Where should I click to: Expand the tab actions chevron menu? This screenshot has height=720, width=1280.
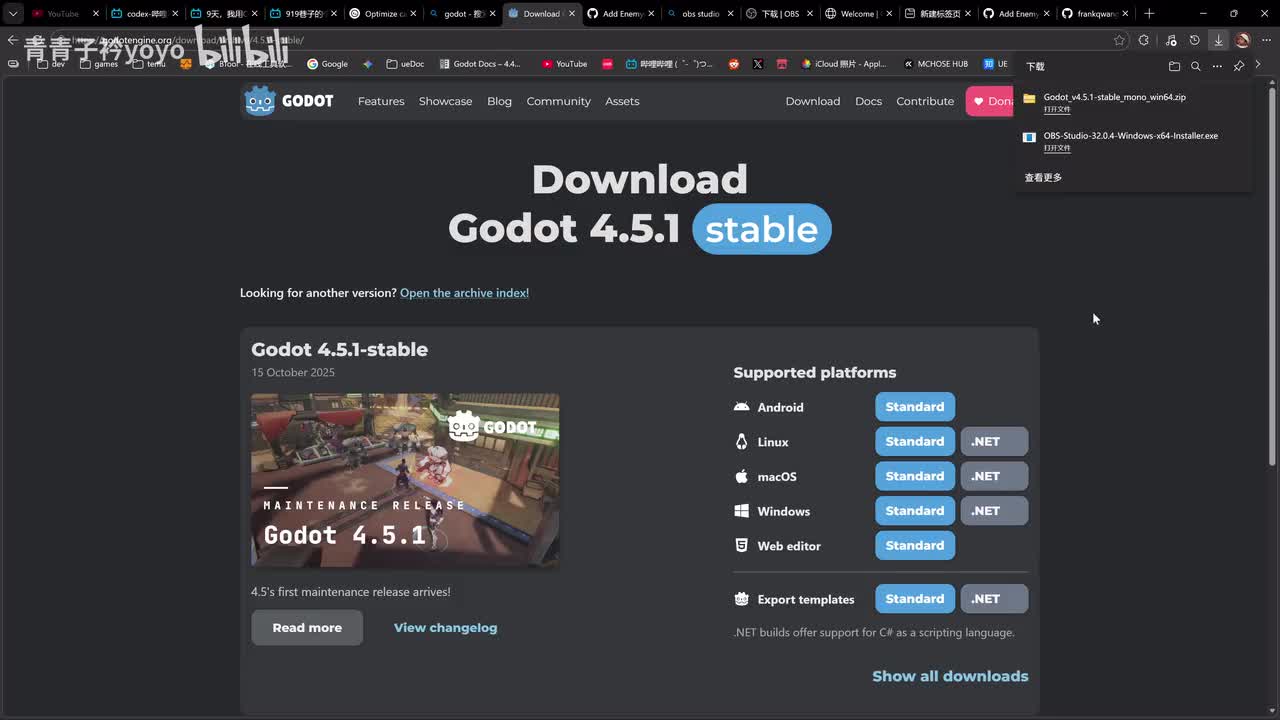[12, 13]
